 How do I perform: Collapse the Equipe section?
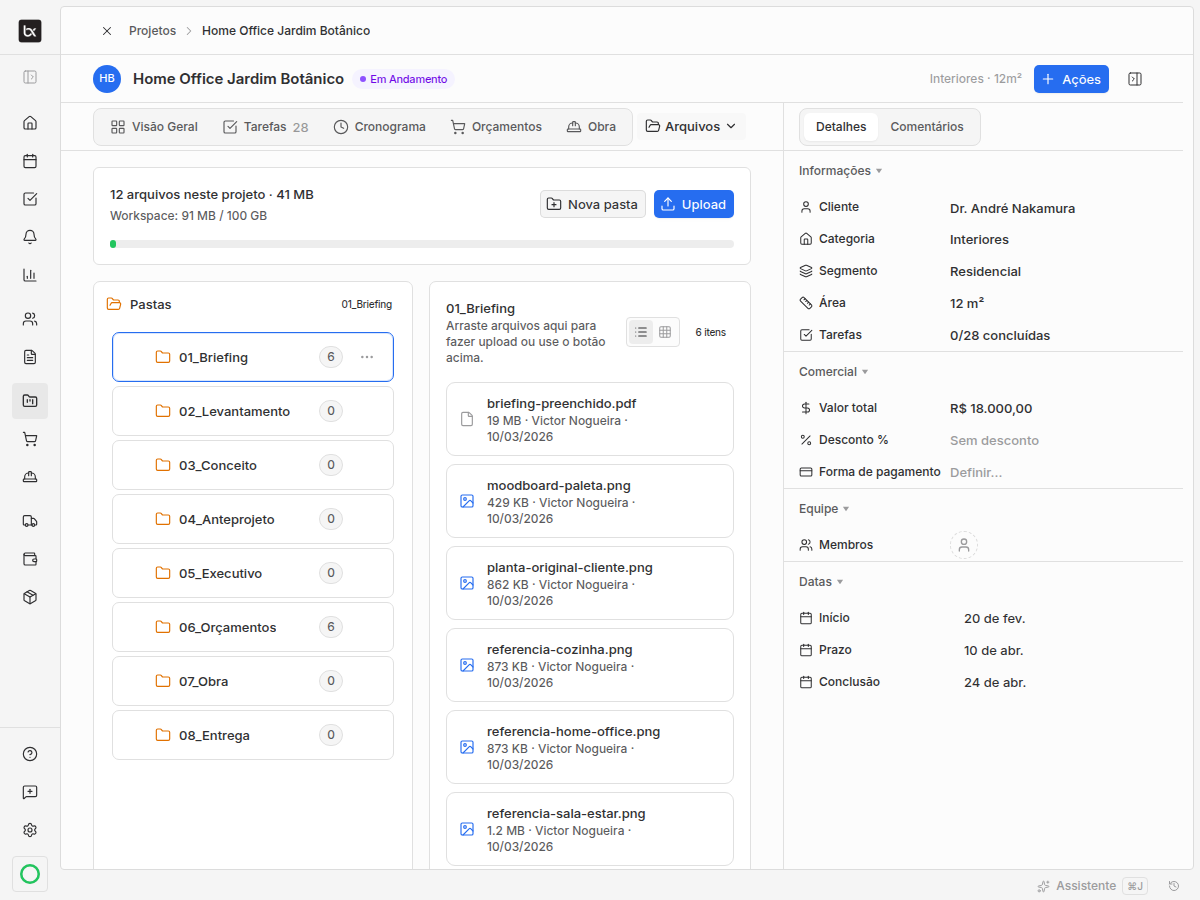pyautogui.click(x=824, y=509)
